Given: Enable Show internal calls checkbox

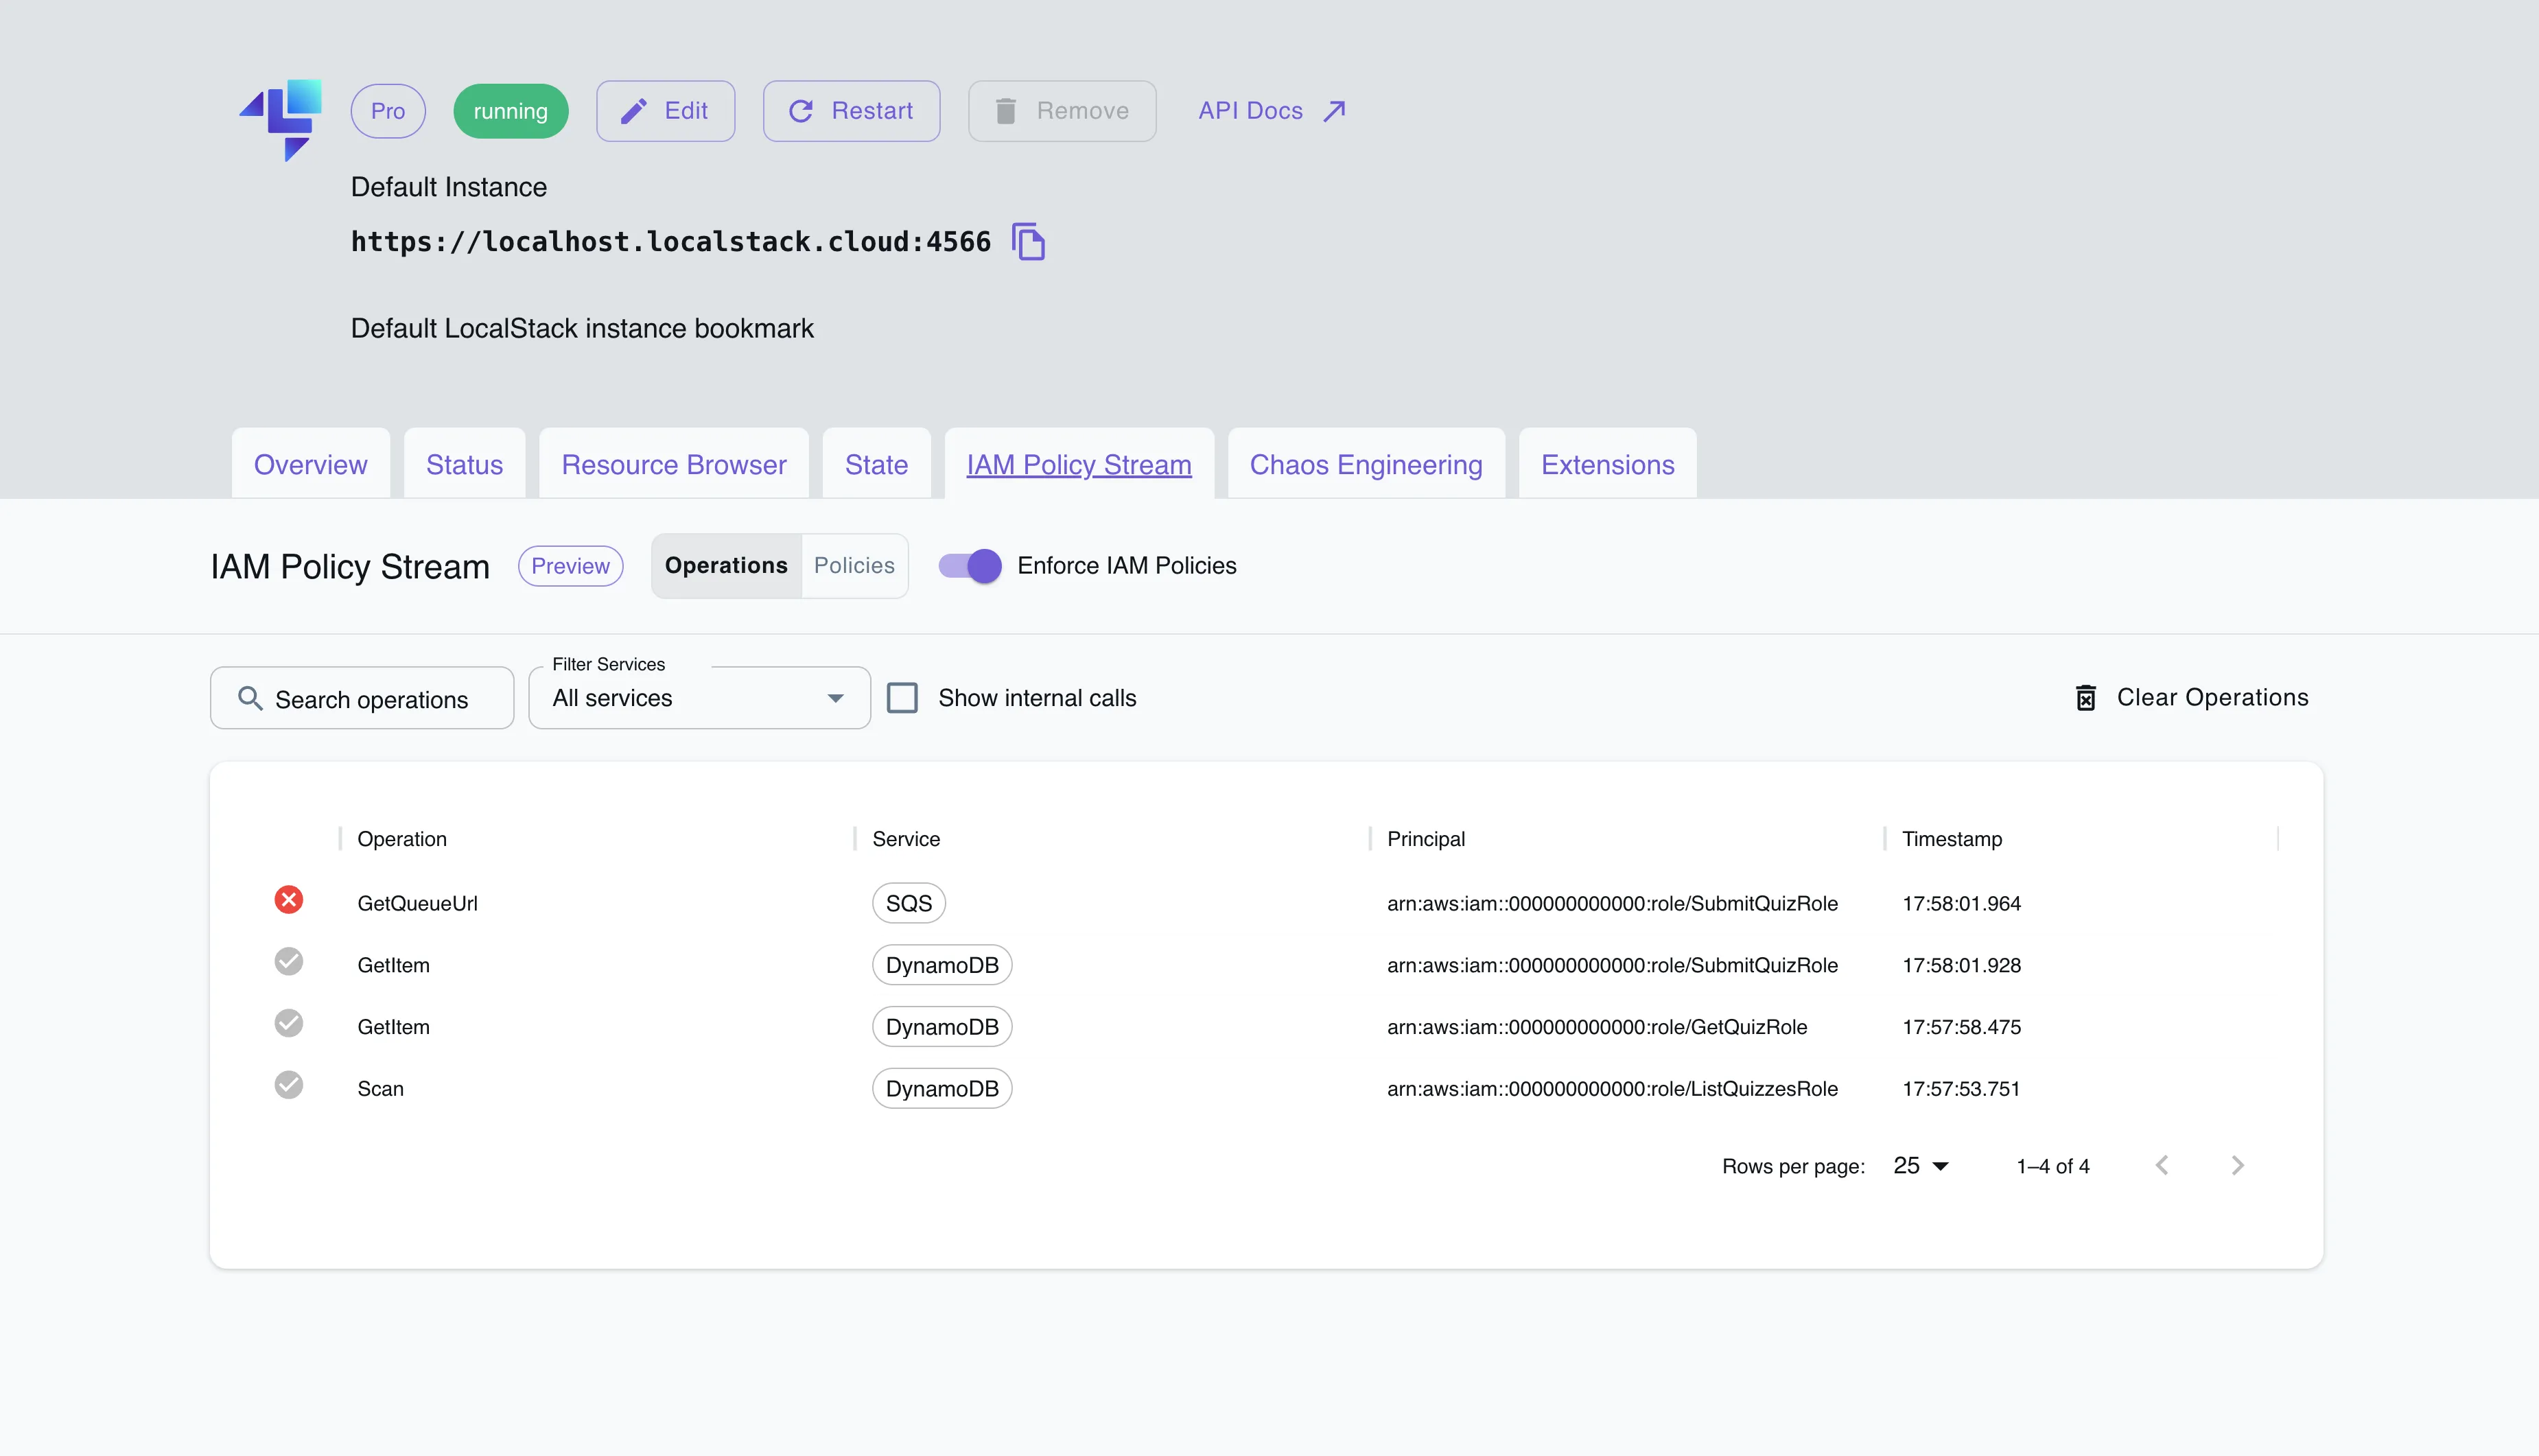Looking at the screenshot, I should pyautogui.click(x=902, y=698).
